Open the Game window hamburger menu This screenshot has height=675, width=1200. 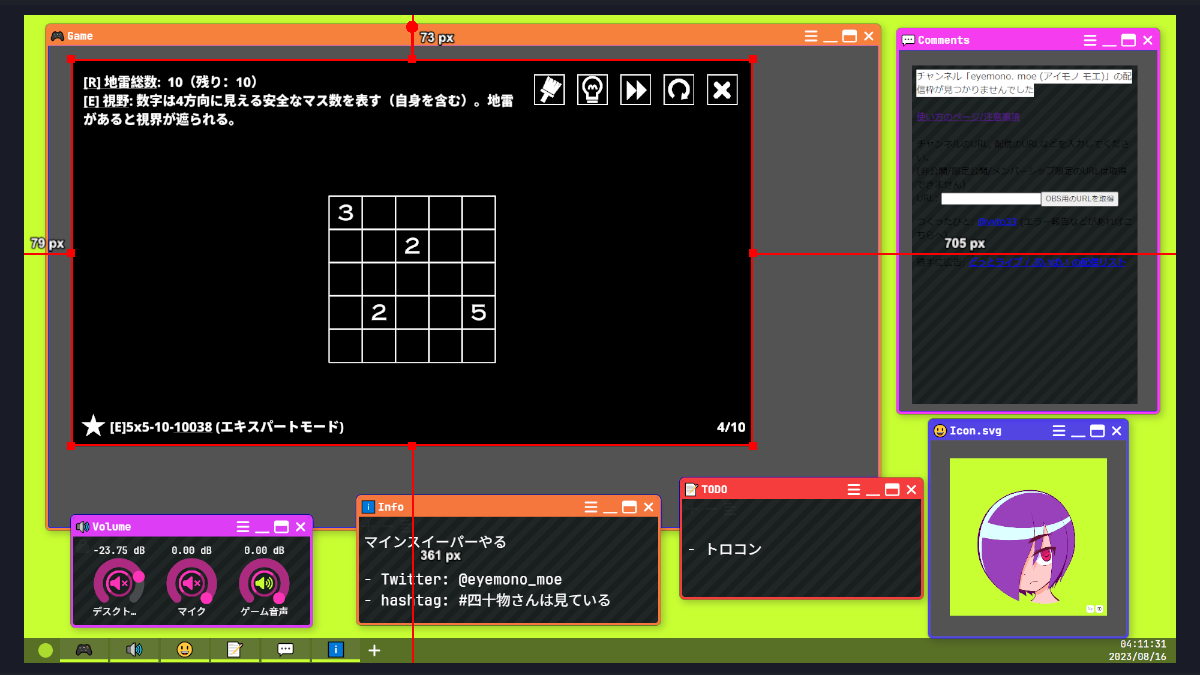[811, 34]
